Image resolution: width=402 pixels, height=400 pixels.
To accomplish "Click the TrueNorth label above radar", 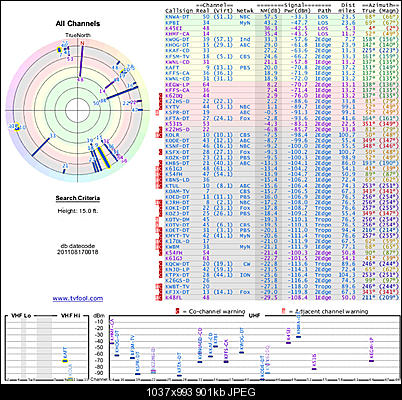I will click(x=78, y=35).
